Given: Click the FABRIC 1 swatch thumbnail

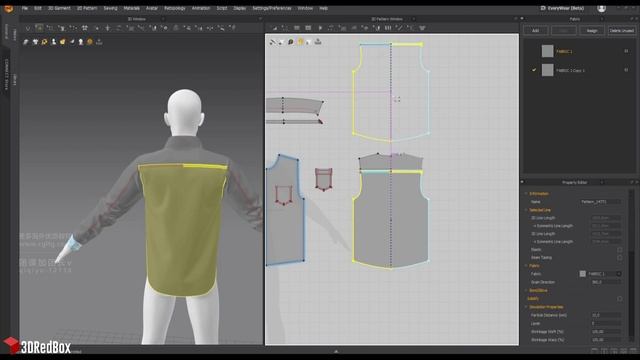Looking at the screenshot, I should pyautogui.click(x=547, y=51).
